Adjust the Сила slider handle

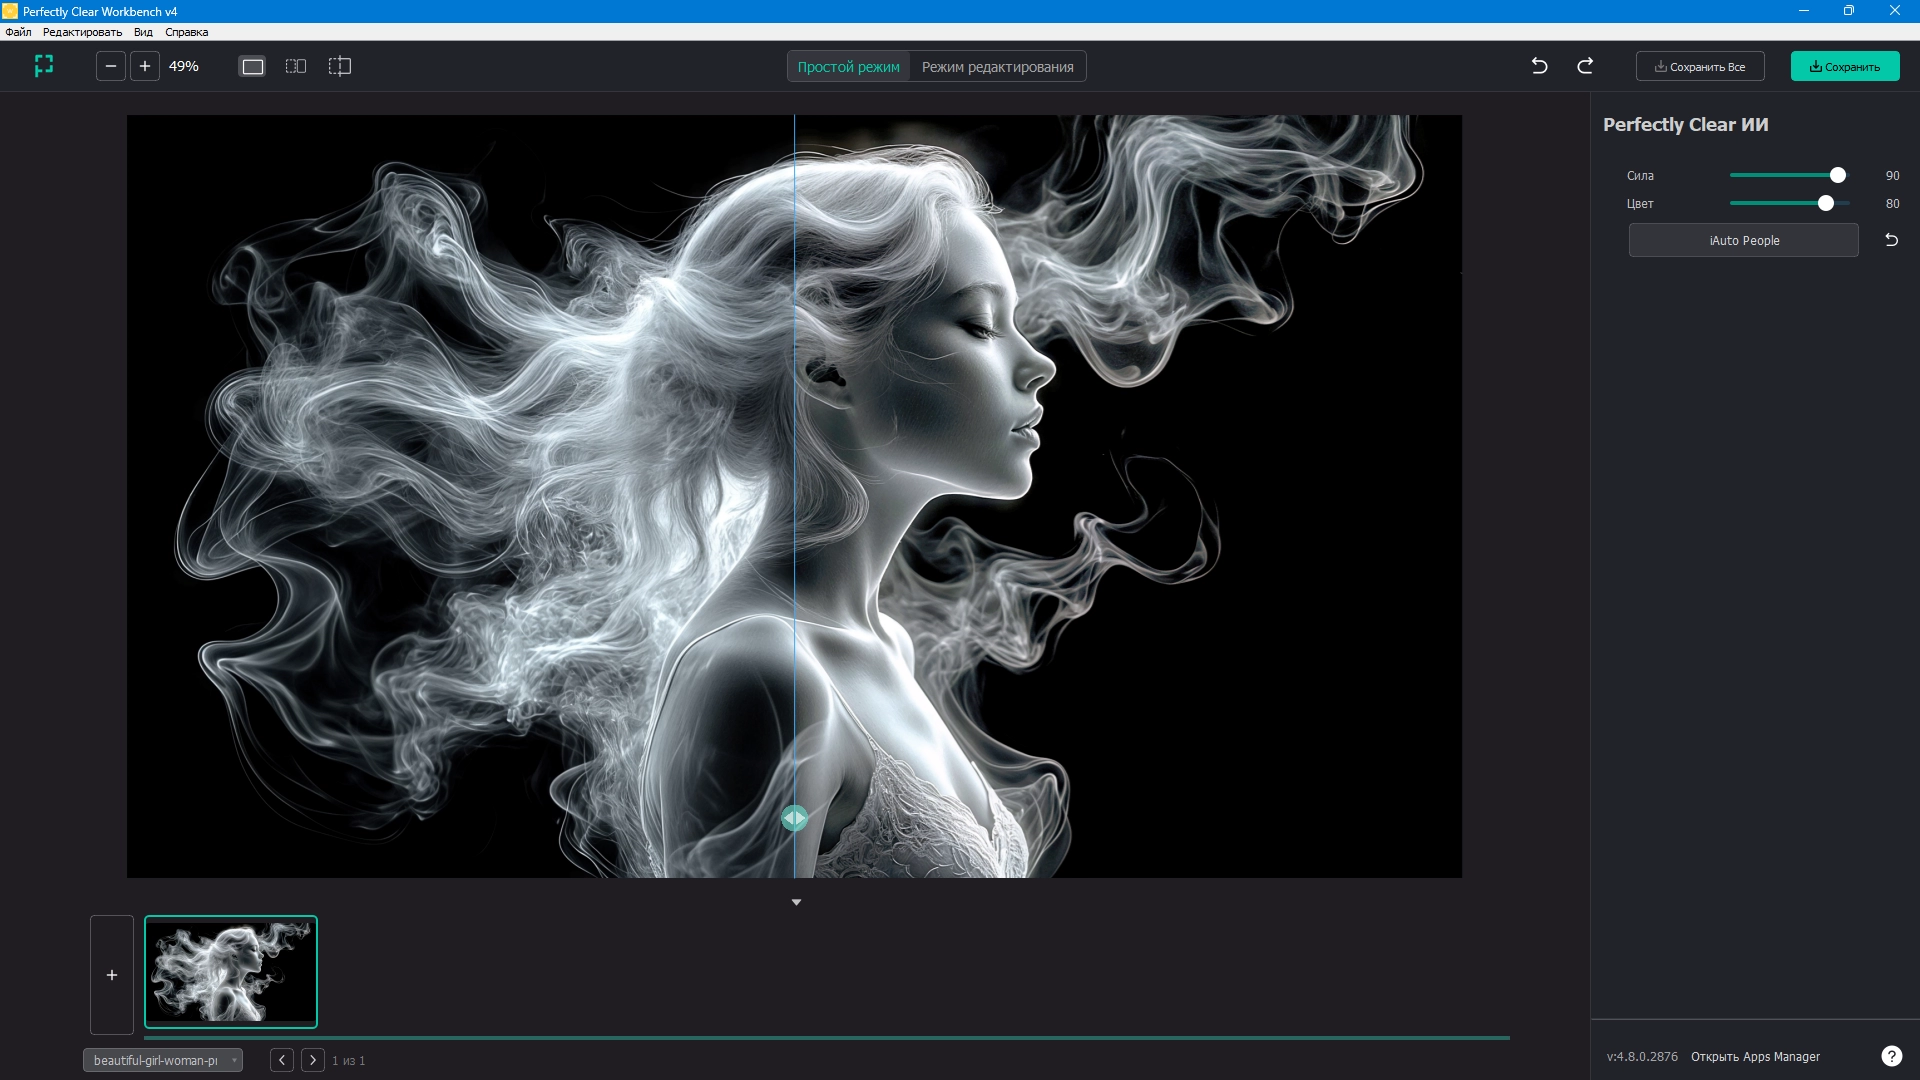pos(1838,175)
